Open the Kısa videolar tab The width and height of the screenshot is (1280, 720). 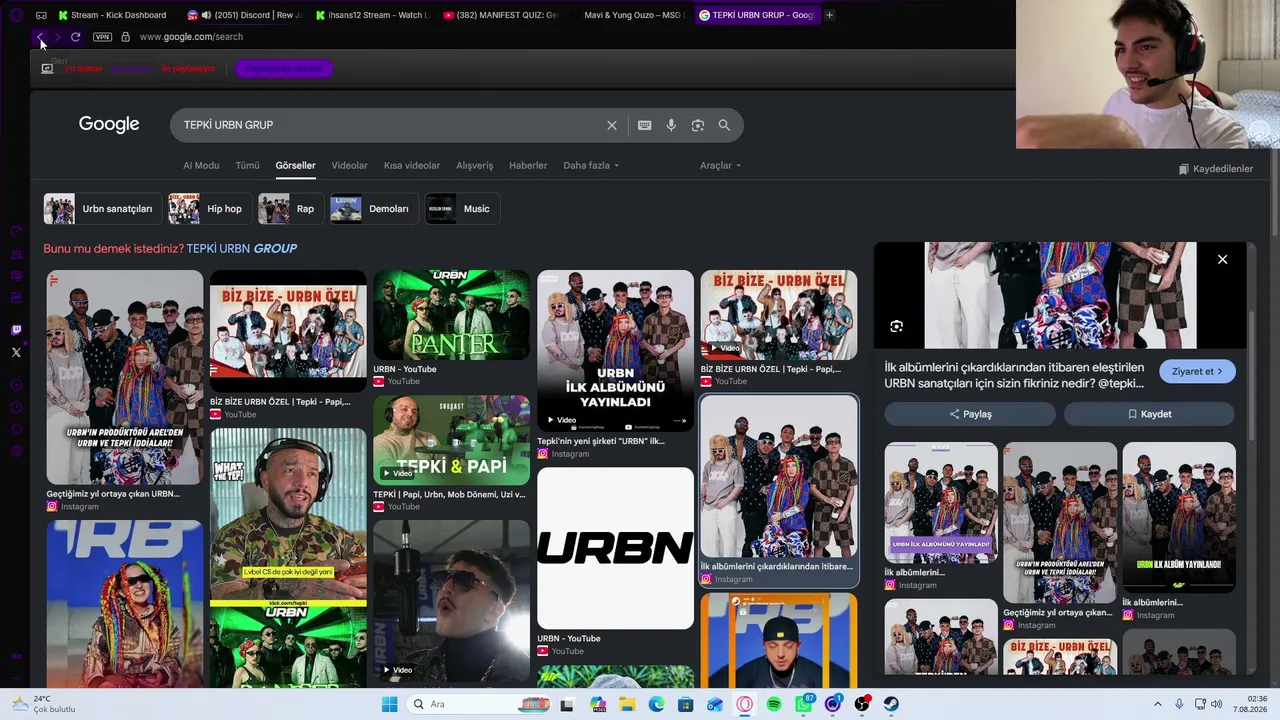coord(412,166)
